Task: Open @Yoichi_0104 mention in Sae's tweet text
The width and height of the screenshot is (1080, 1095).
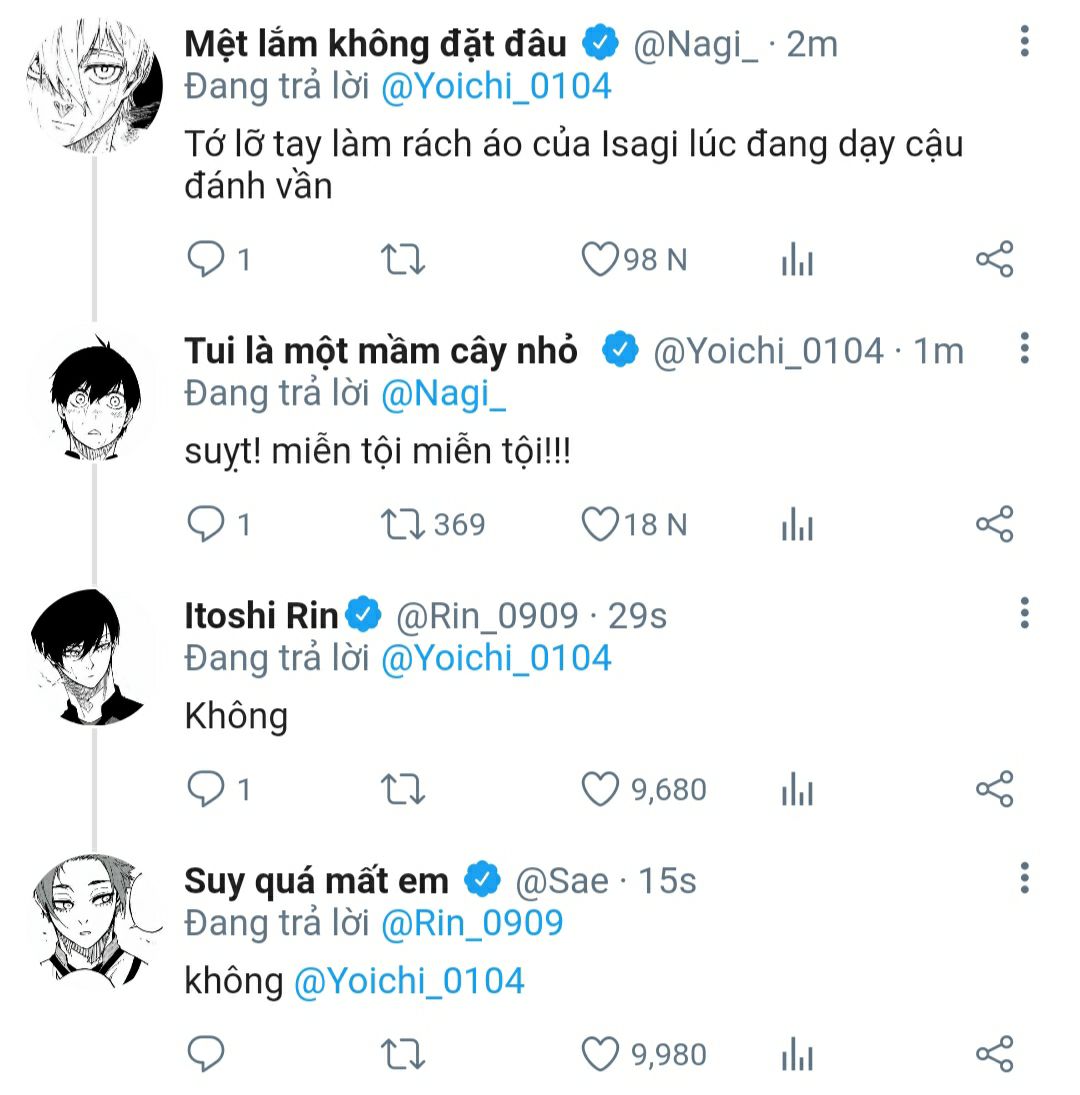Action: point(409,980)
